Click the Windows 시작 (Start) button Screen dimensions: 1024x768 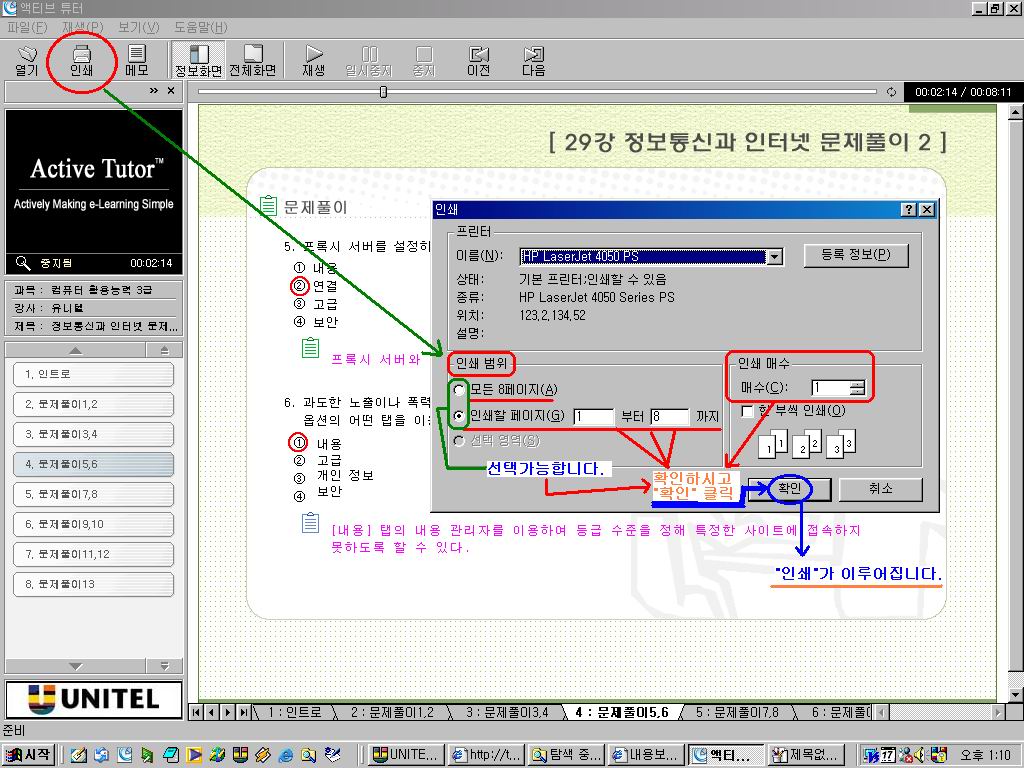pyautogui.click(x=29, y=754)
